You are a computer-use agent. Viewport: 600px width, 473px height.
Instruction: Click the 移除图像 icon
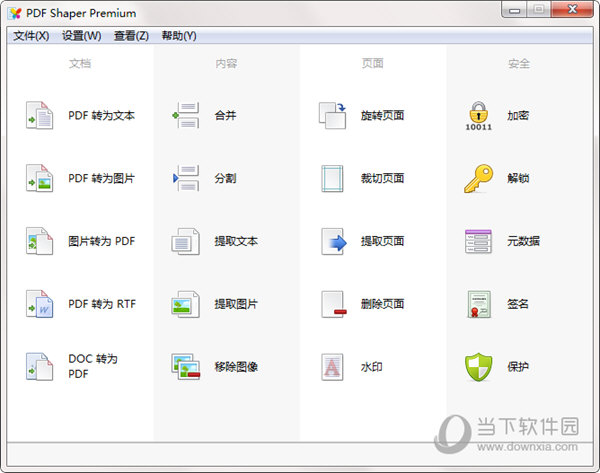[x=186, y=367]
